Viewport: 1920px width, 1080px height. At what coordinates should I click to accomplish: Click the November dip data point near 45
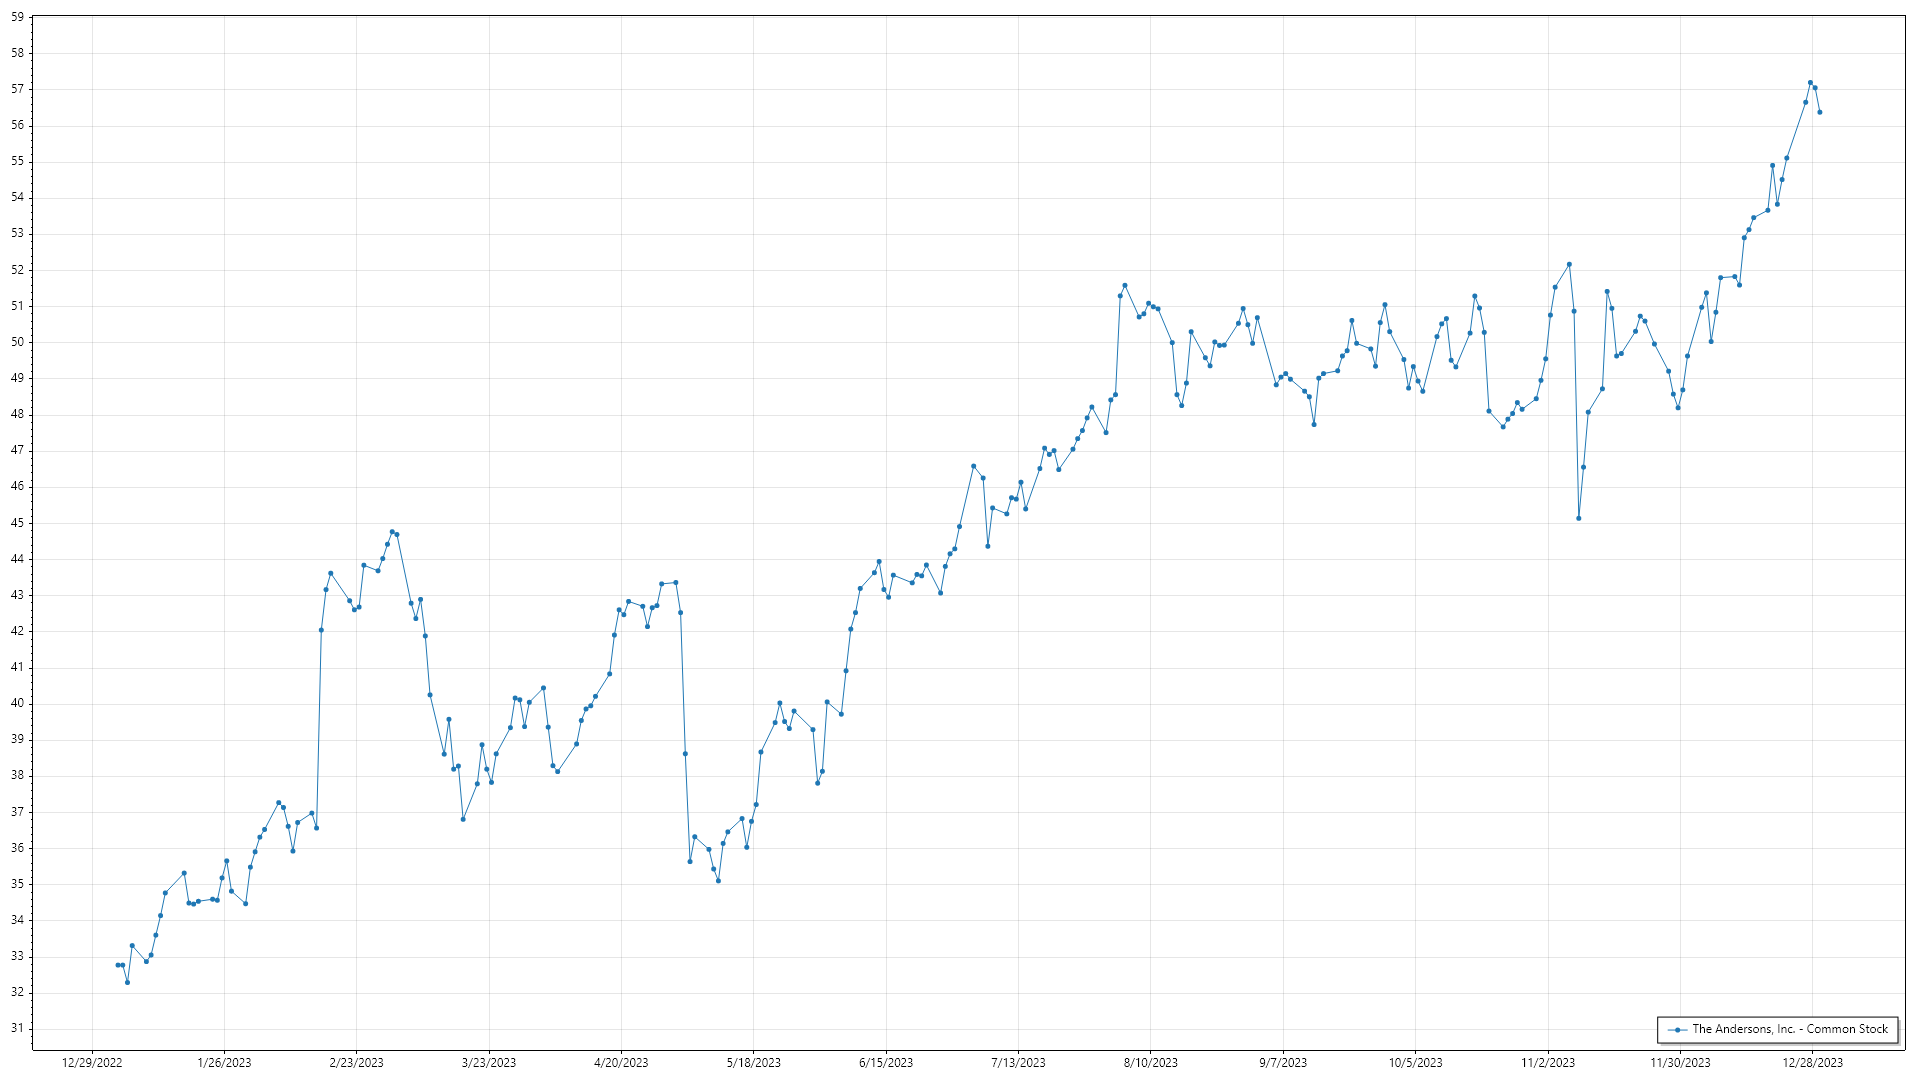tap(1579, 518)
